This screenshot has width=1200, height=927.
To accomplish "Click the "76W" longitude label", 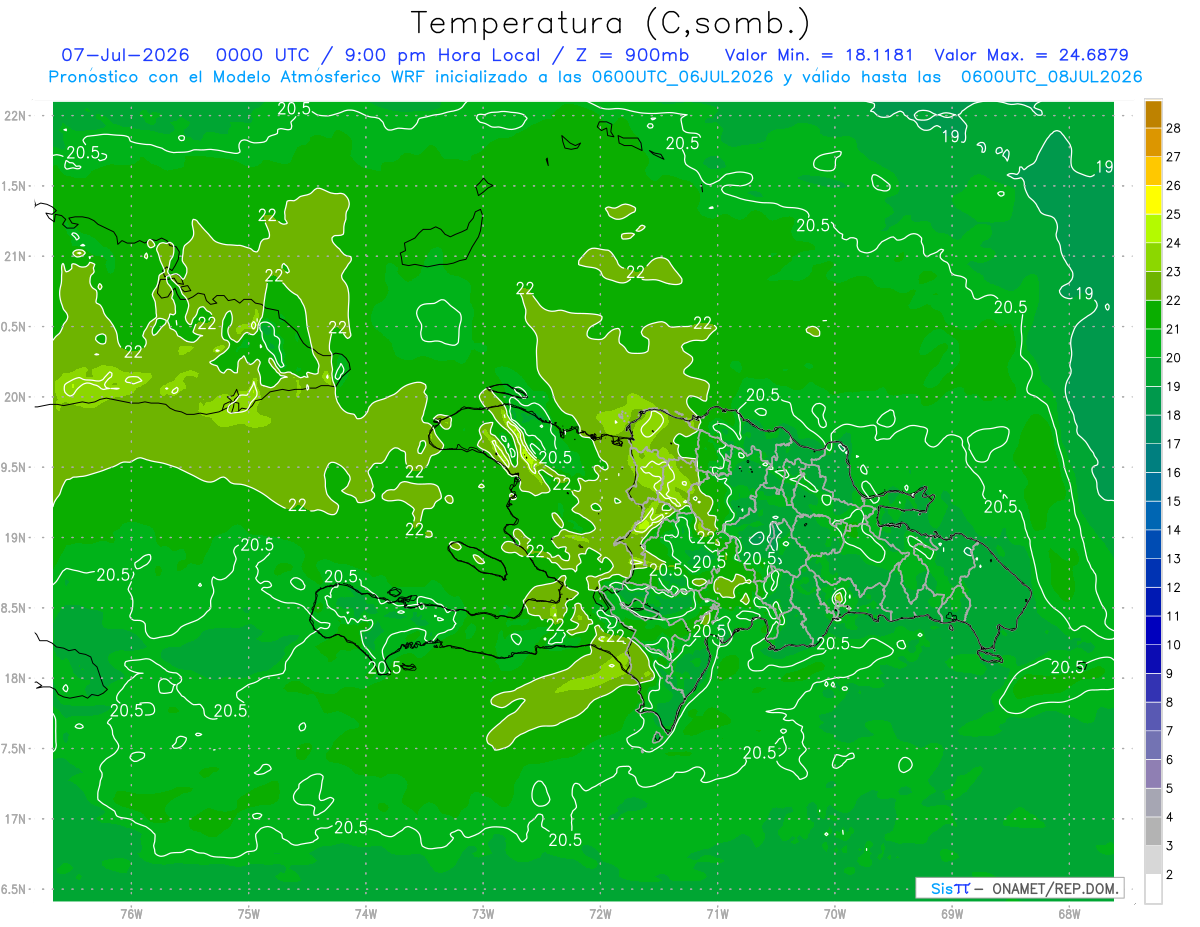I will (131, 914).
